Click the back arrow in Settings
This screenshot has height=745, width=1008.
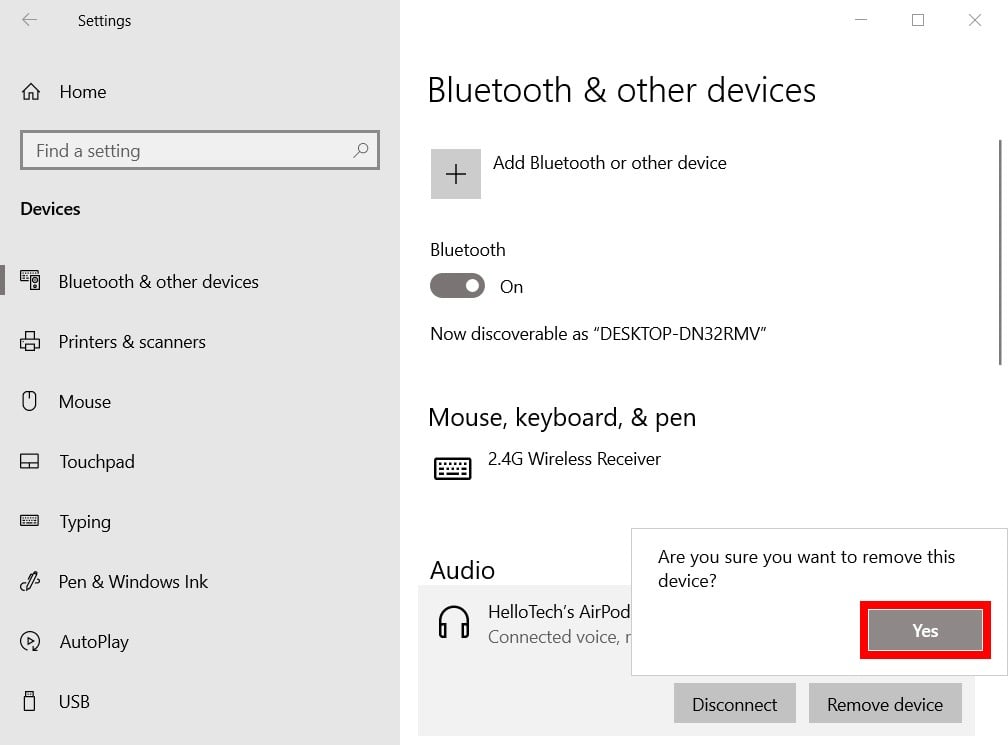coord(29,20)
